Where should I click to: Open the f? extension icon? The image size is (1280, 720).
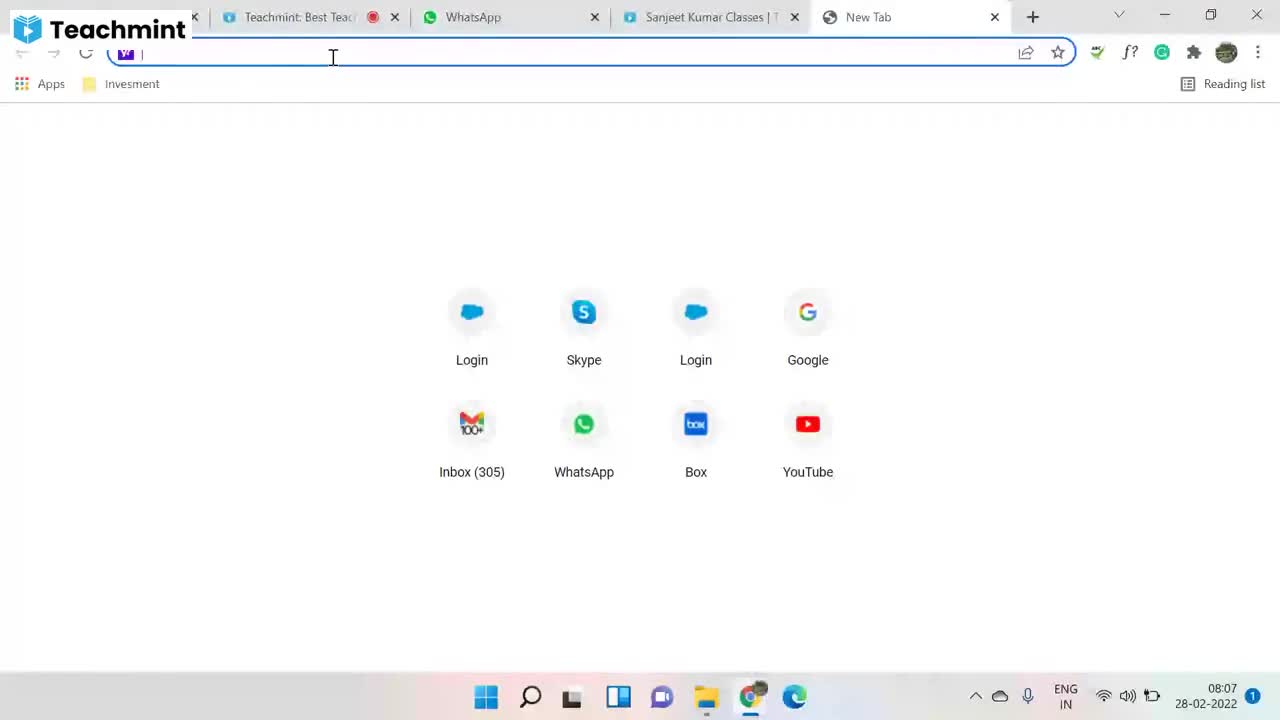coord(1130,53)
